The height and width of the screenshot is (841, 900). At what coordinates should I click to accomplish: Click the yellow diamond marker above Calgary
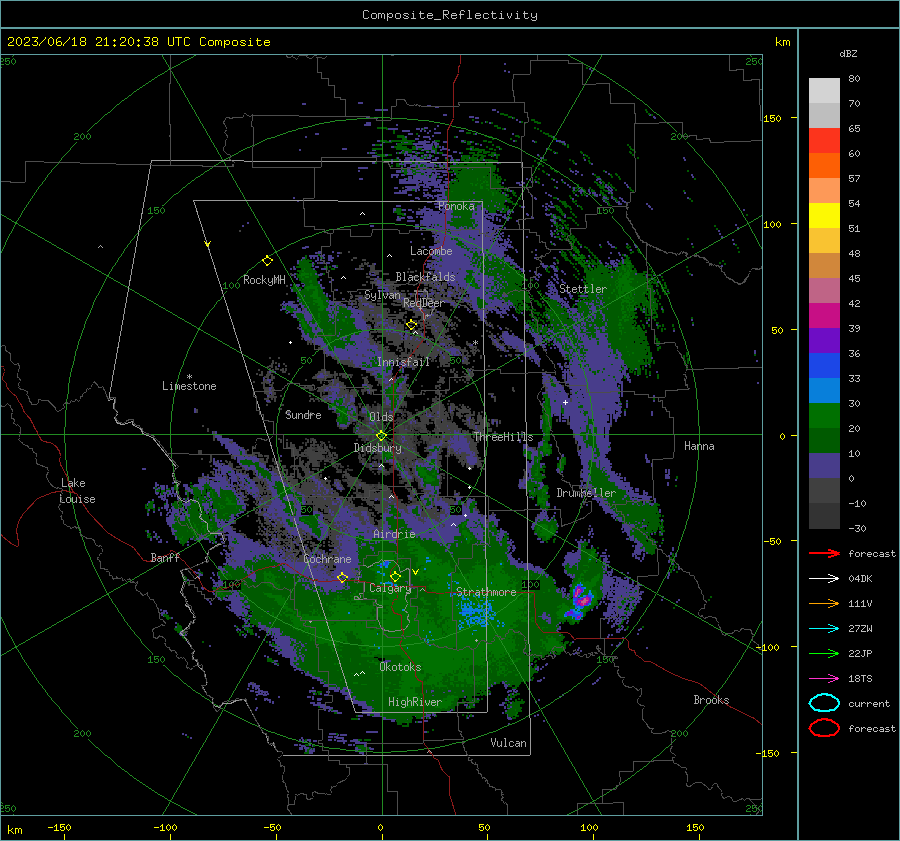(x=395, y=576)
